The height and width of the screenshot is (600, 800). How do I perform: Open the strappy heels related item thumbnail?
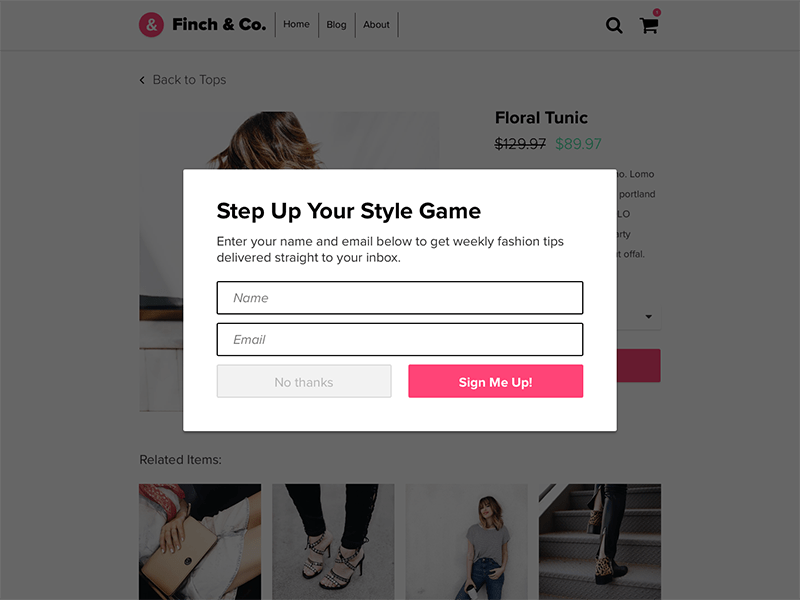333,542
